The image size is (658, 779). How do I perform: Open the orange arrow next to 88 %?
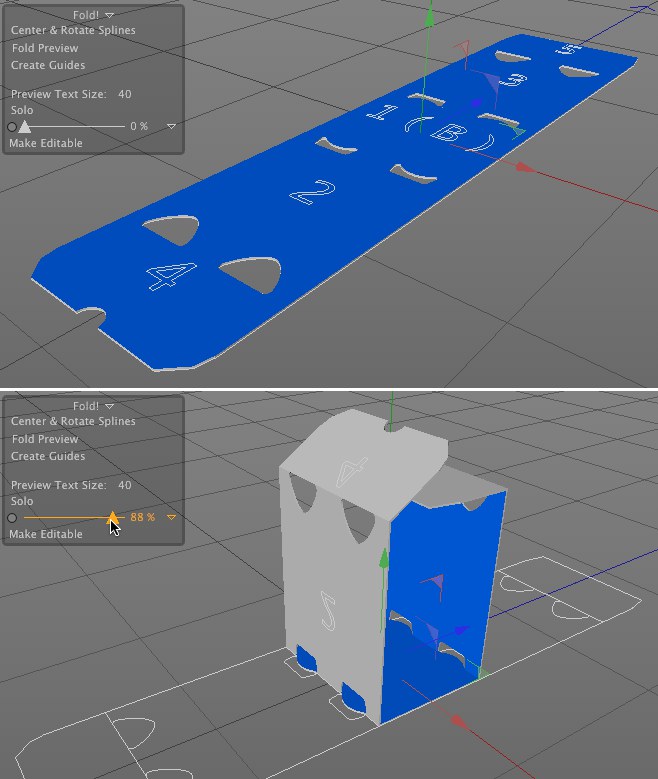(x=171, y=518)
